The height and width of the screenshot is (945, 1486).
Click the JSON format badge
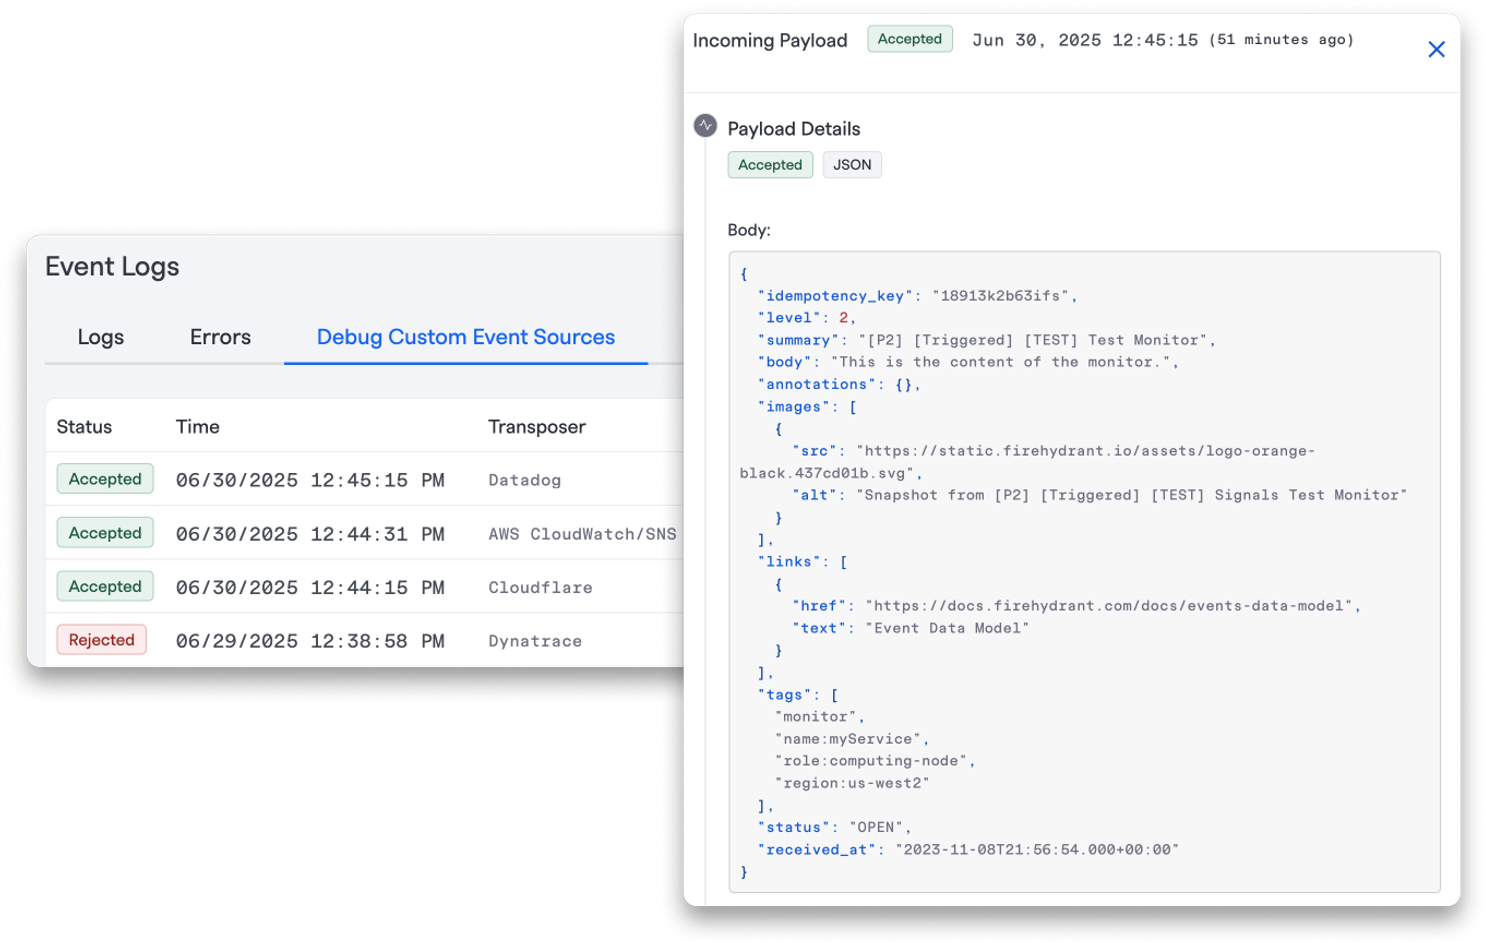pos(852,165)
